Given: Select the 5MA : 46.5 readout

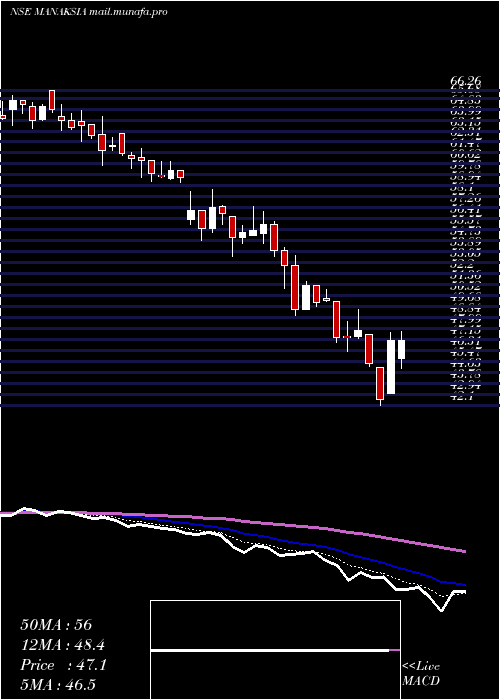Looking at the screenshot, I should coord(58,685).
